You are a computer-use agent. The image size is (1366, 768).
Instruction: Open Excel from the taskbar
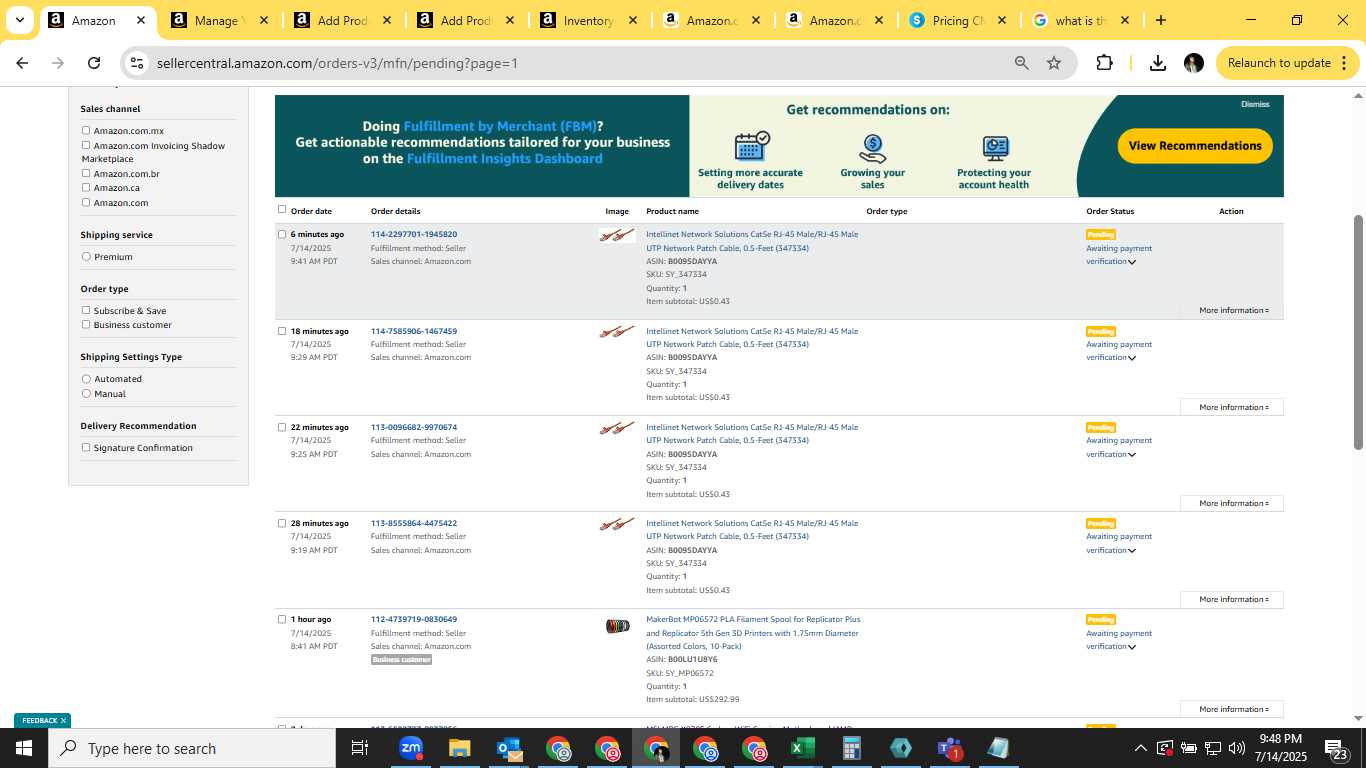pos(802,748)
